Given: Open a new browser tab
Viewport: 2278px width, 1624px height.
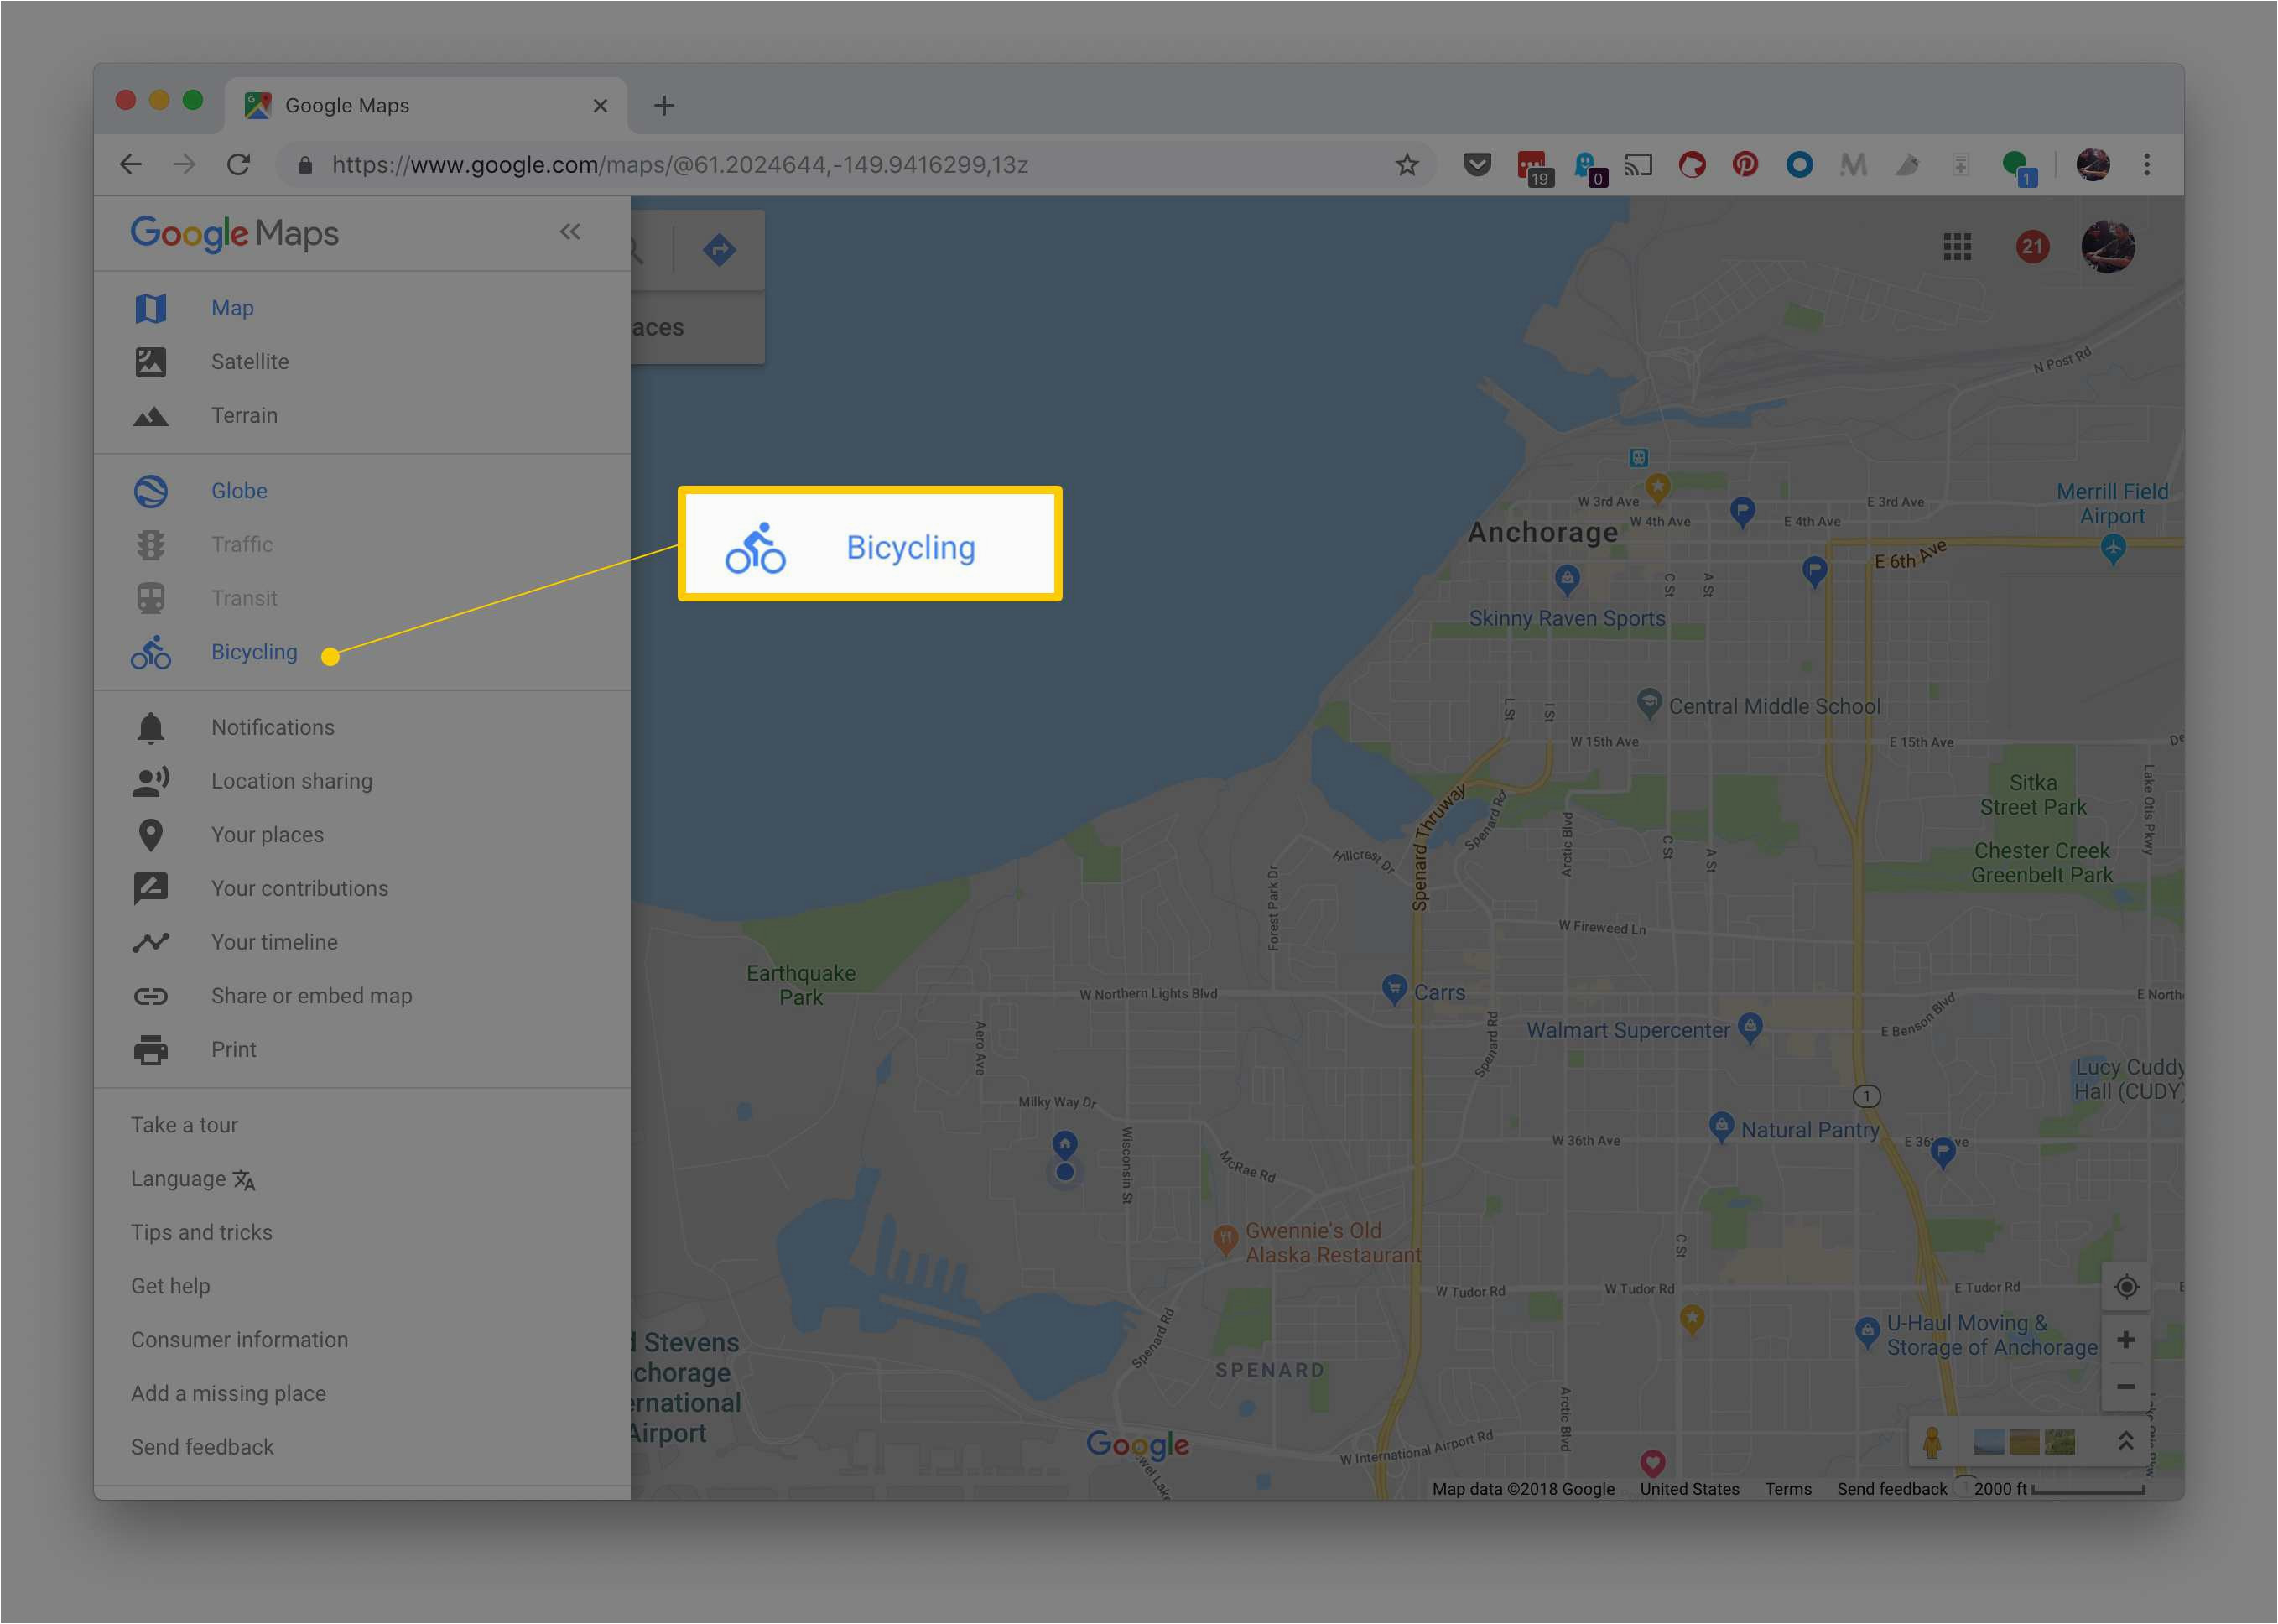Looking at the screenshot, I should pos(664,106).
